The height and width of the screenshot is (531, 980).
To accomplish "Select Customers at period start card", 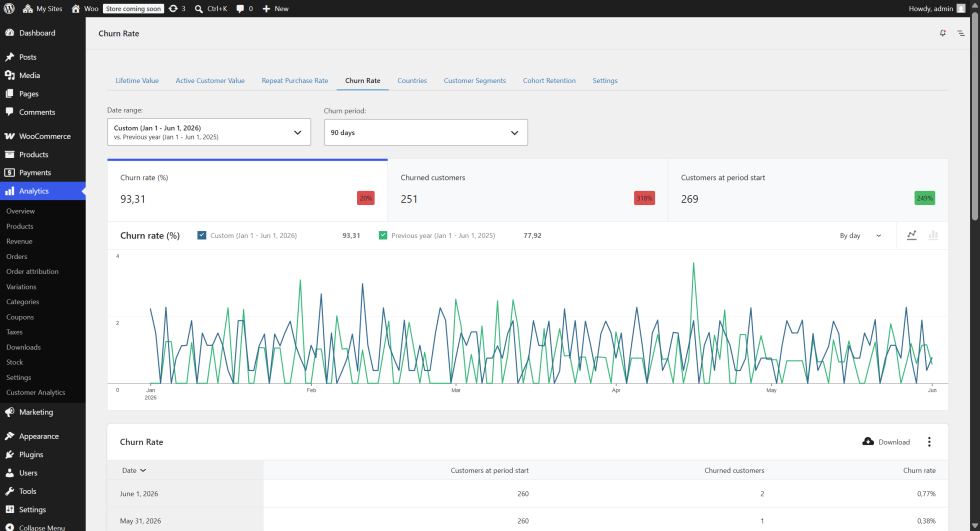I will point(808,190).
